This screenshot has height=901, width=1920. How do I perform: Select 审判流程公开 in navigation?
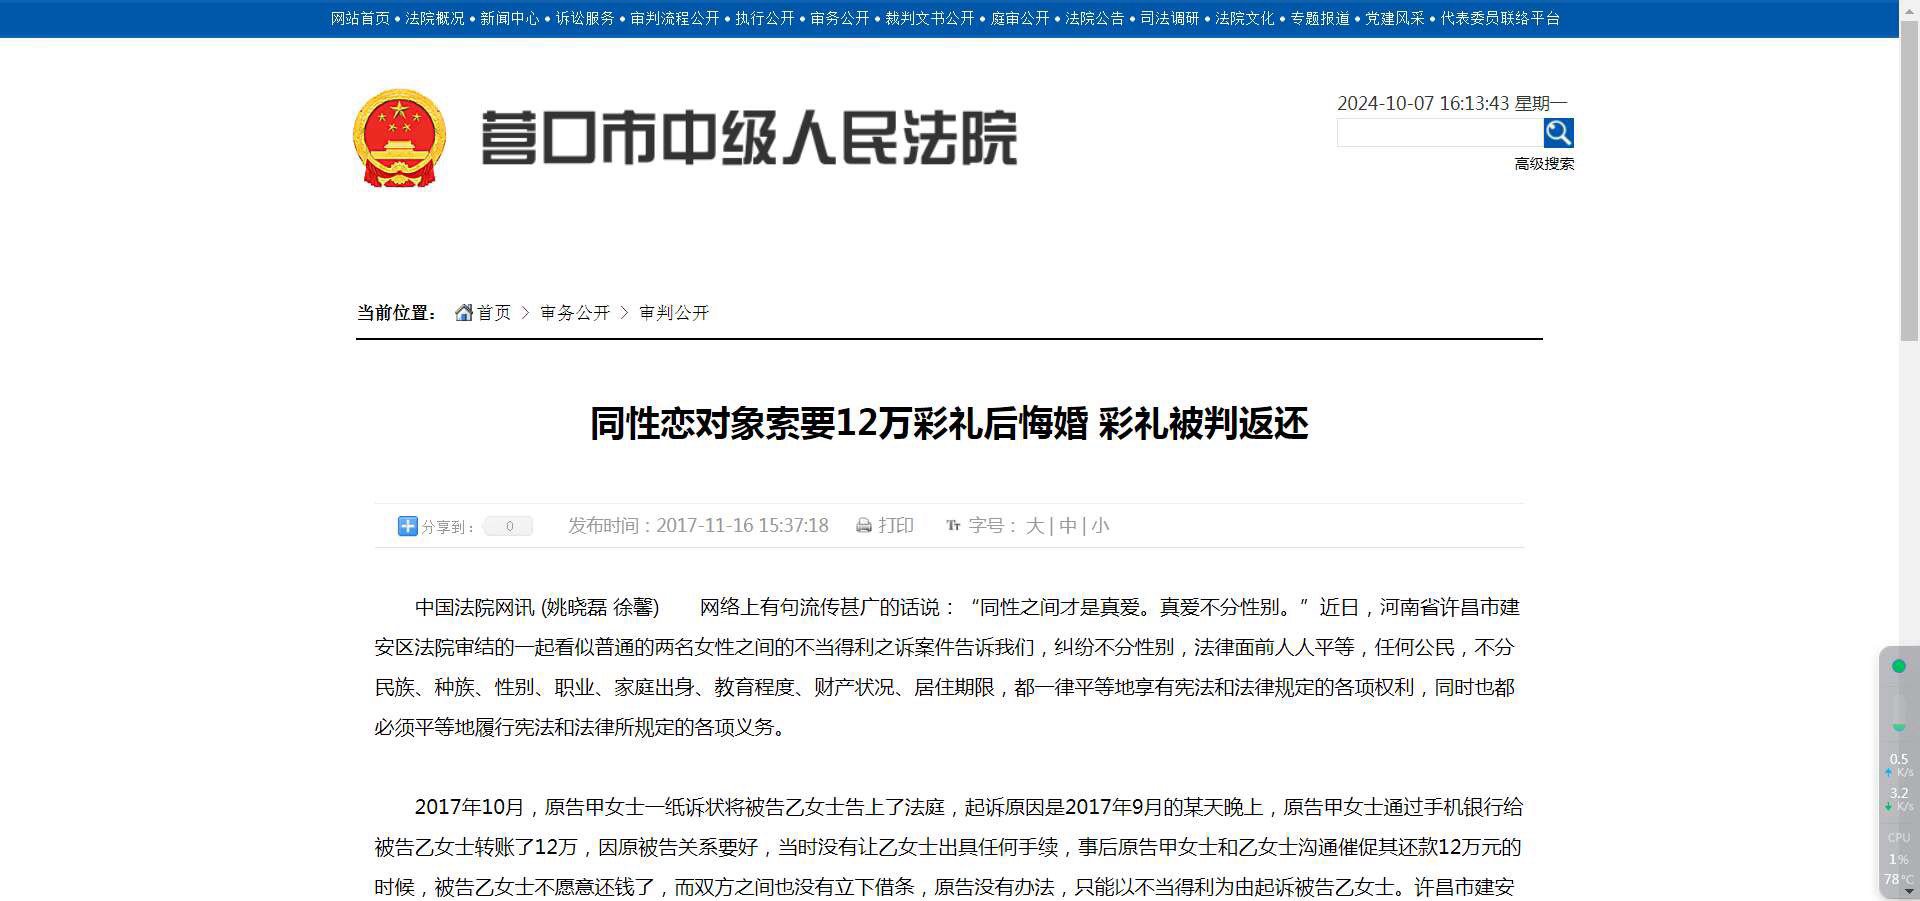click(x=675, y=18)
